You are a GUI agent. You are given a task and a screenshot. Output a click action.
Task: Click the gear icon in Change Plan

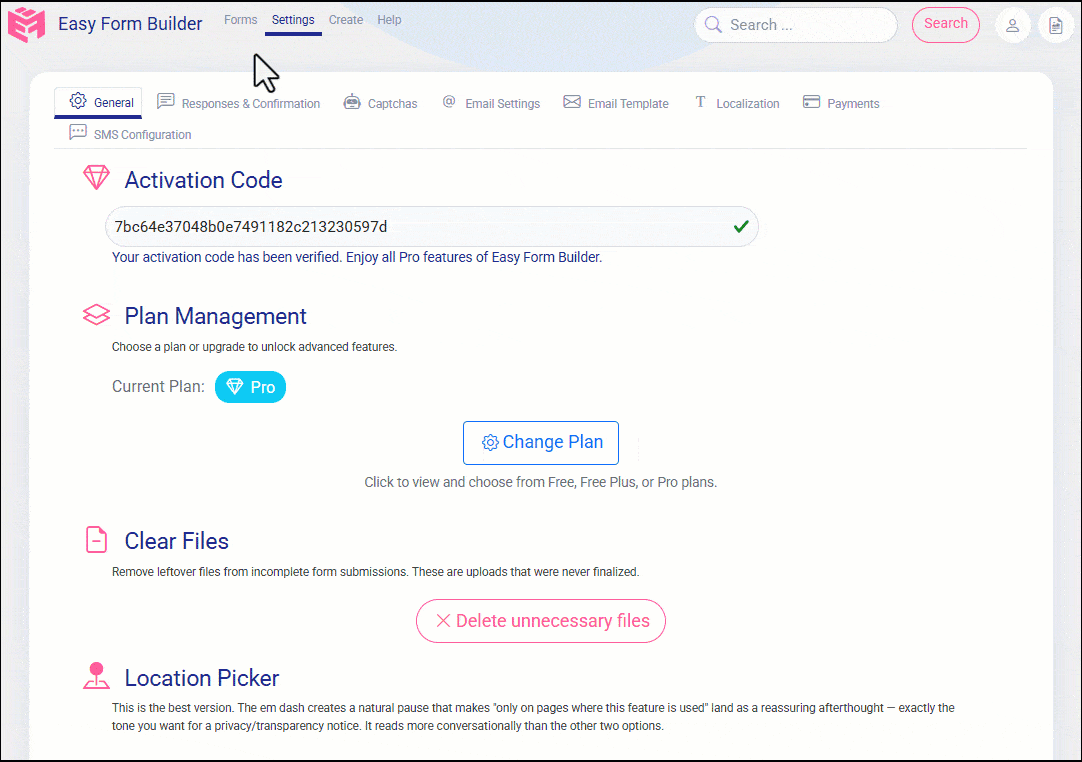[490, 442]
